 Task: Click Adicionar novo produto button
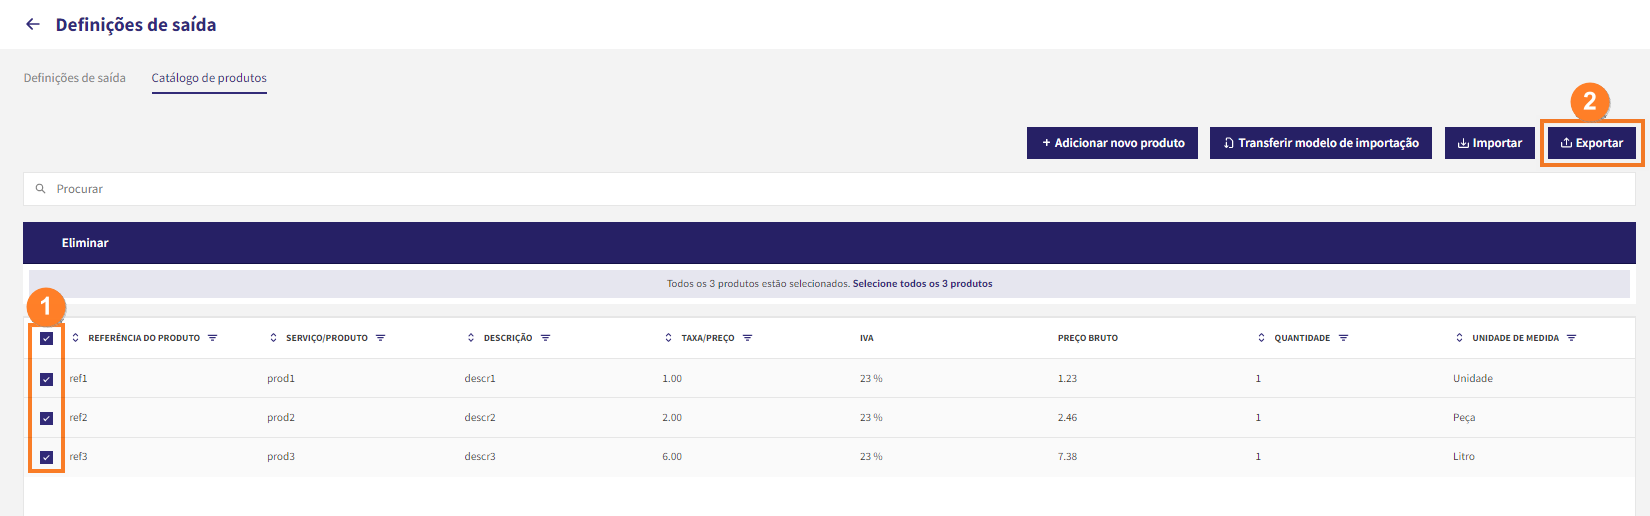(x=1112, y=143)
